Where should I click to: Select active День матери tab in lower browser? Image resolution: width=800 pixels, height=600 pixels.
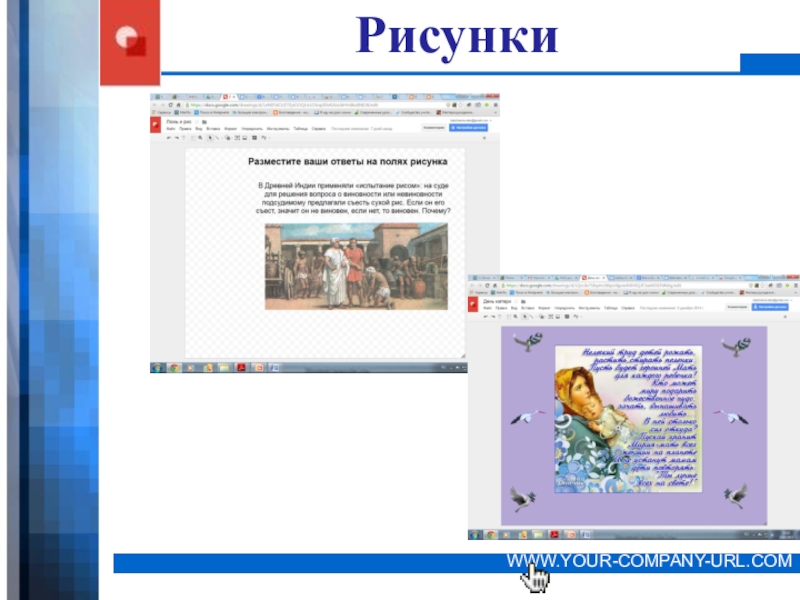[x=593, y=278]
